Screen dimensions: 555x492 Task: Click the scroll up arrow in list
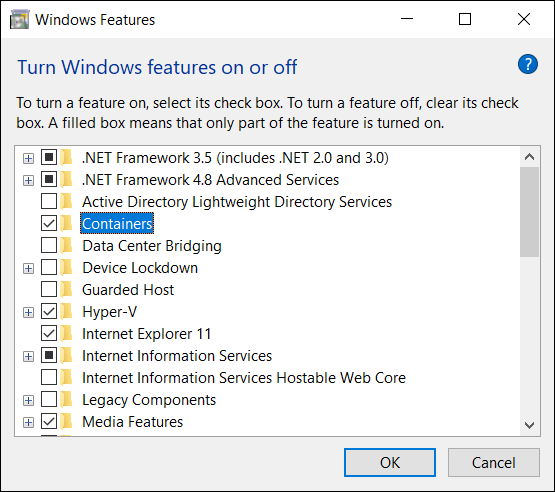[x=529, y=157]
